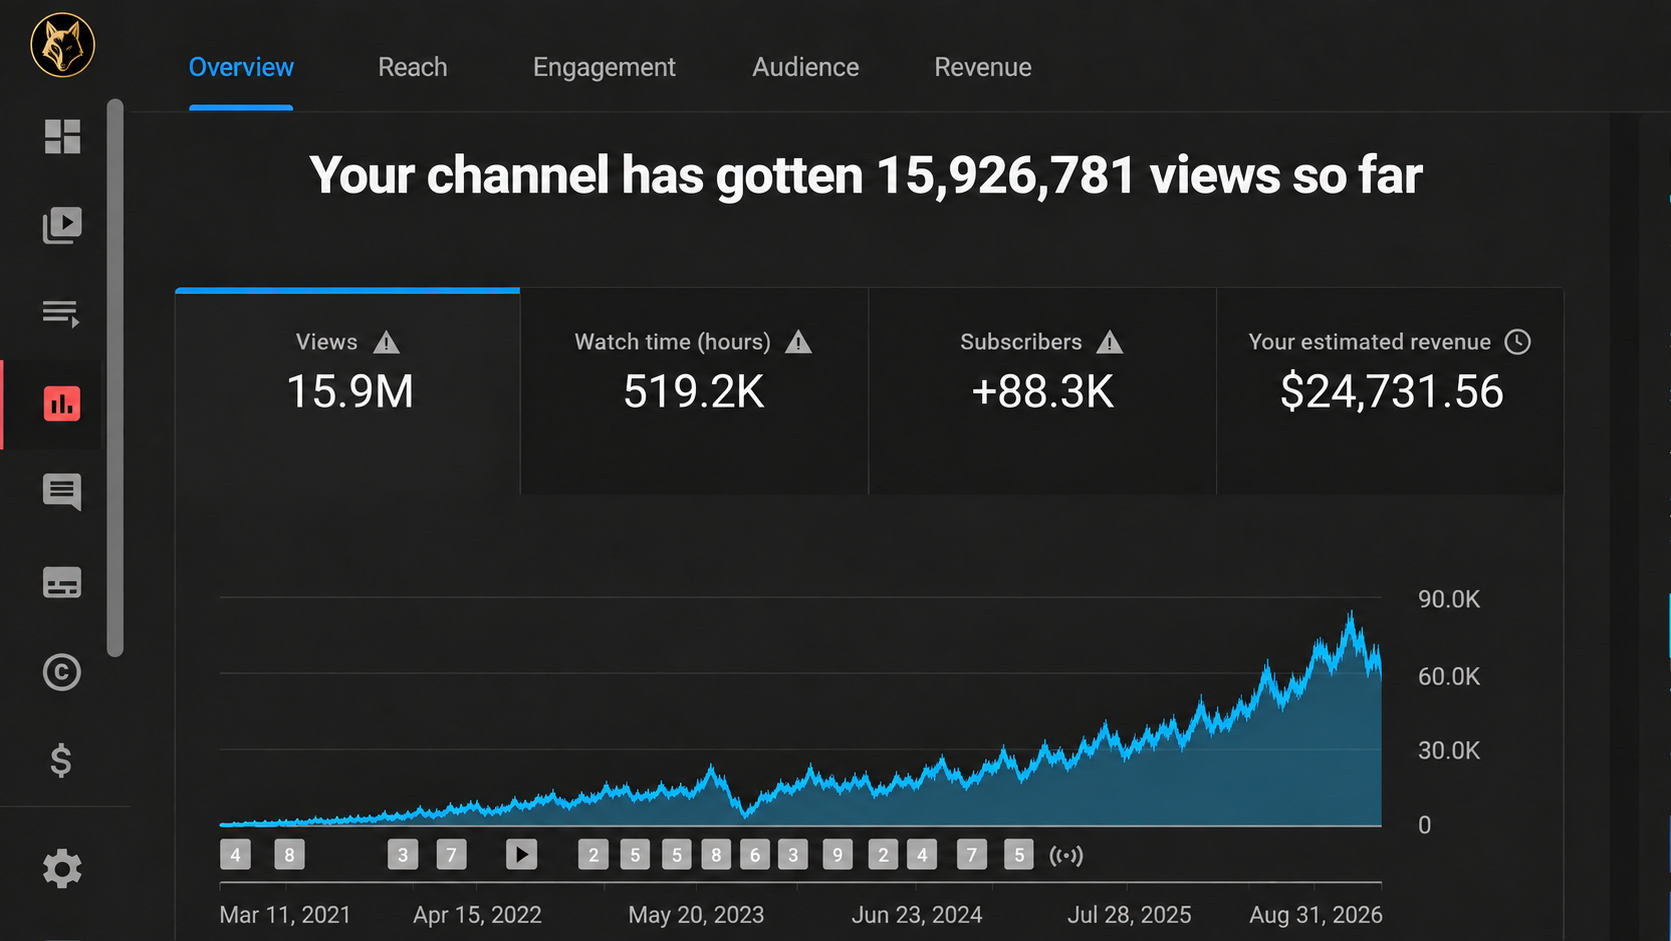Screen dimensions: 1671x941
Task: Click the warning triangle next to Views
Action: (387, 343)
